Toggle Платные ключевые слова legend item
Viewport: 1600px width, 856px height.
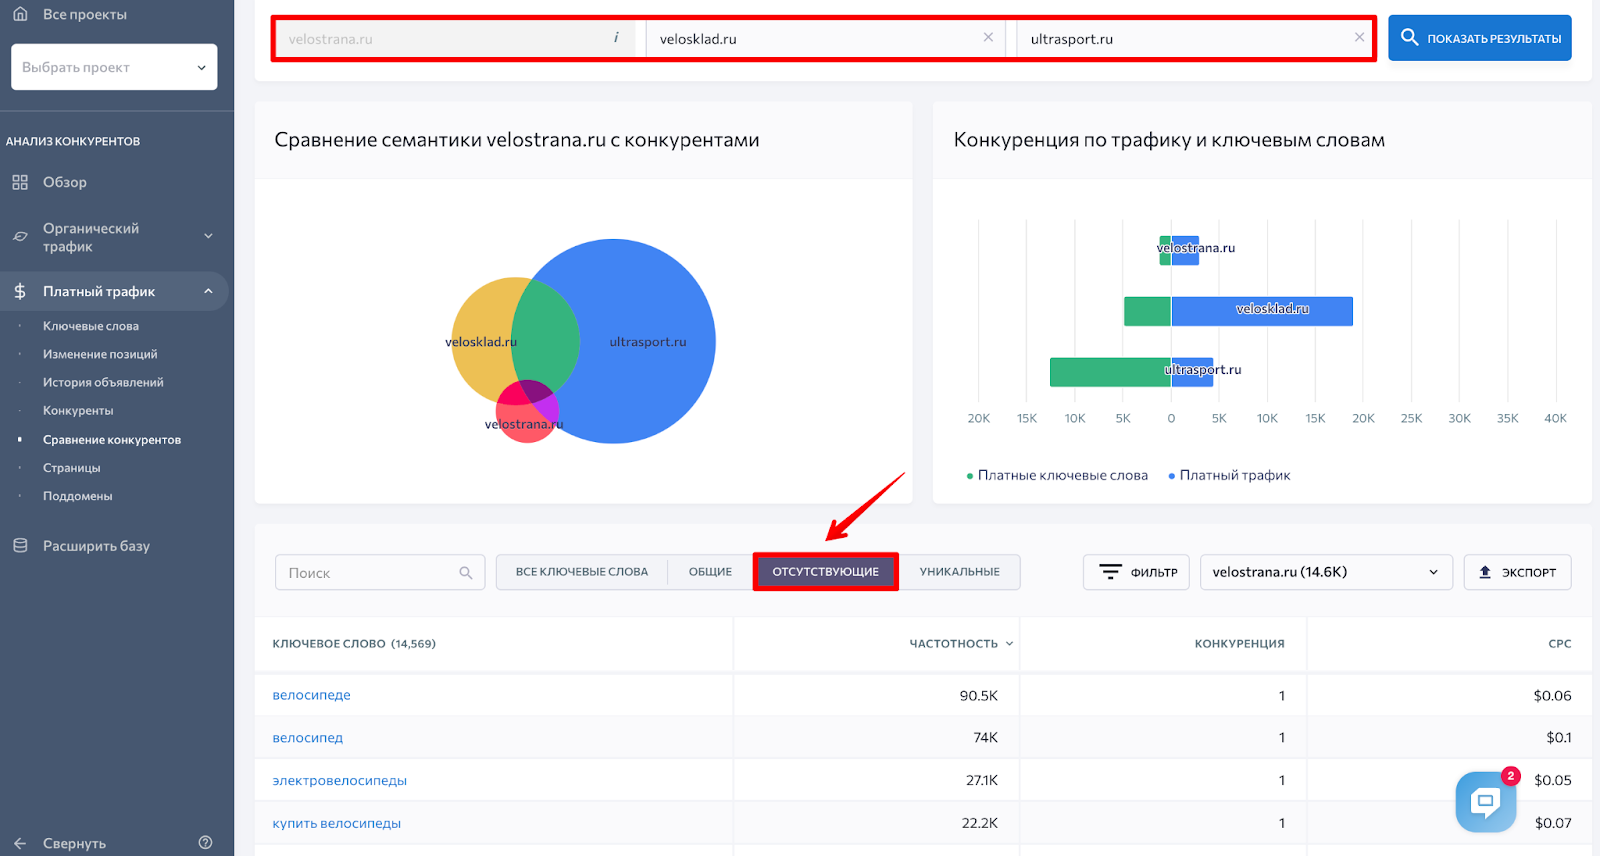[x=1057, y=475]
